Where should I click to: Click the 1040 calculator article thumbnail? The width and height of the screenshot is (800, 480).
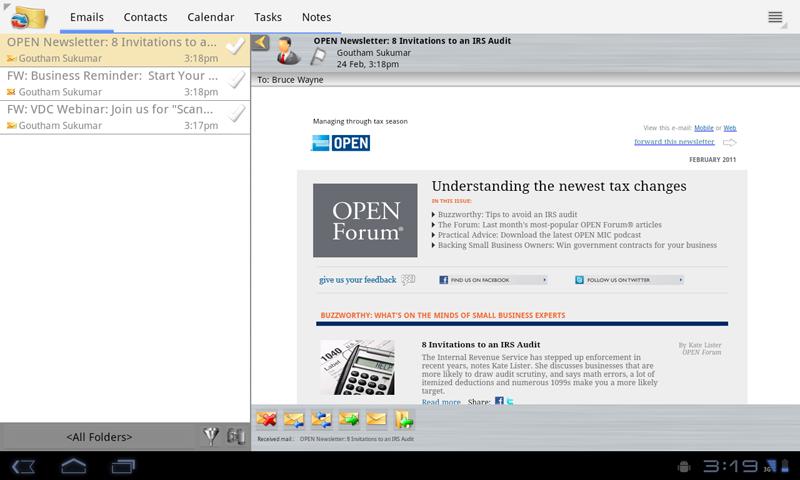[357, 367]
